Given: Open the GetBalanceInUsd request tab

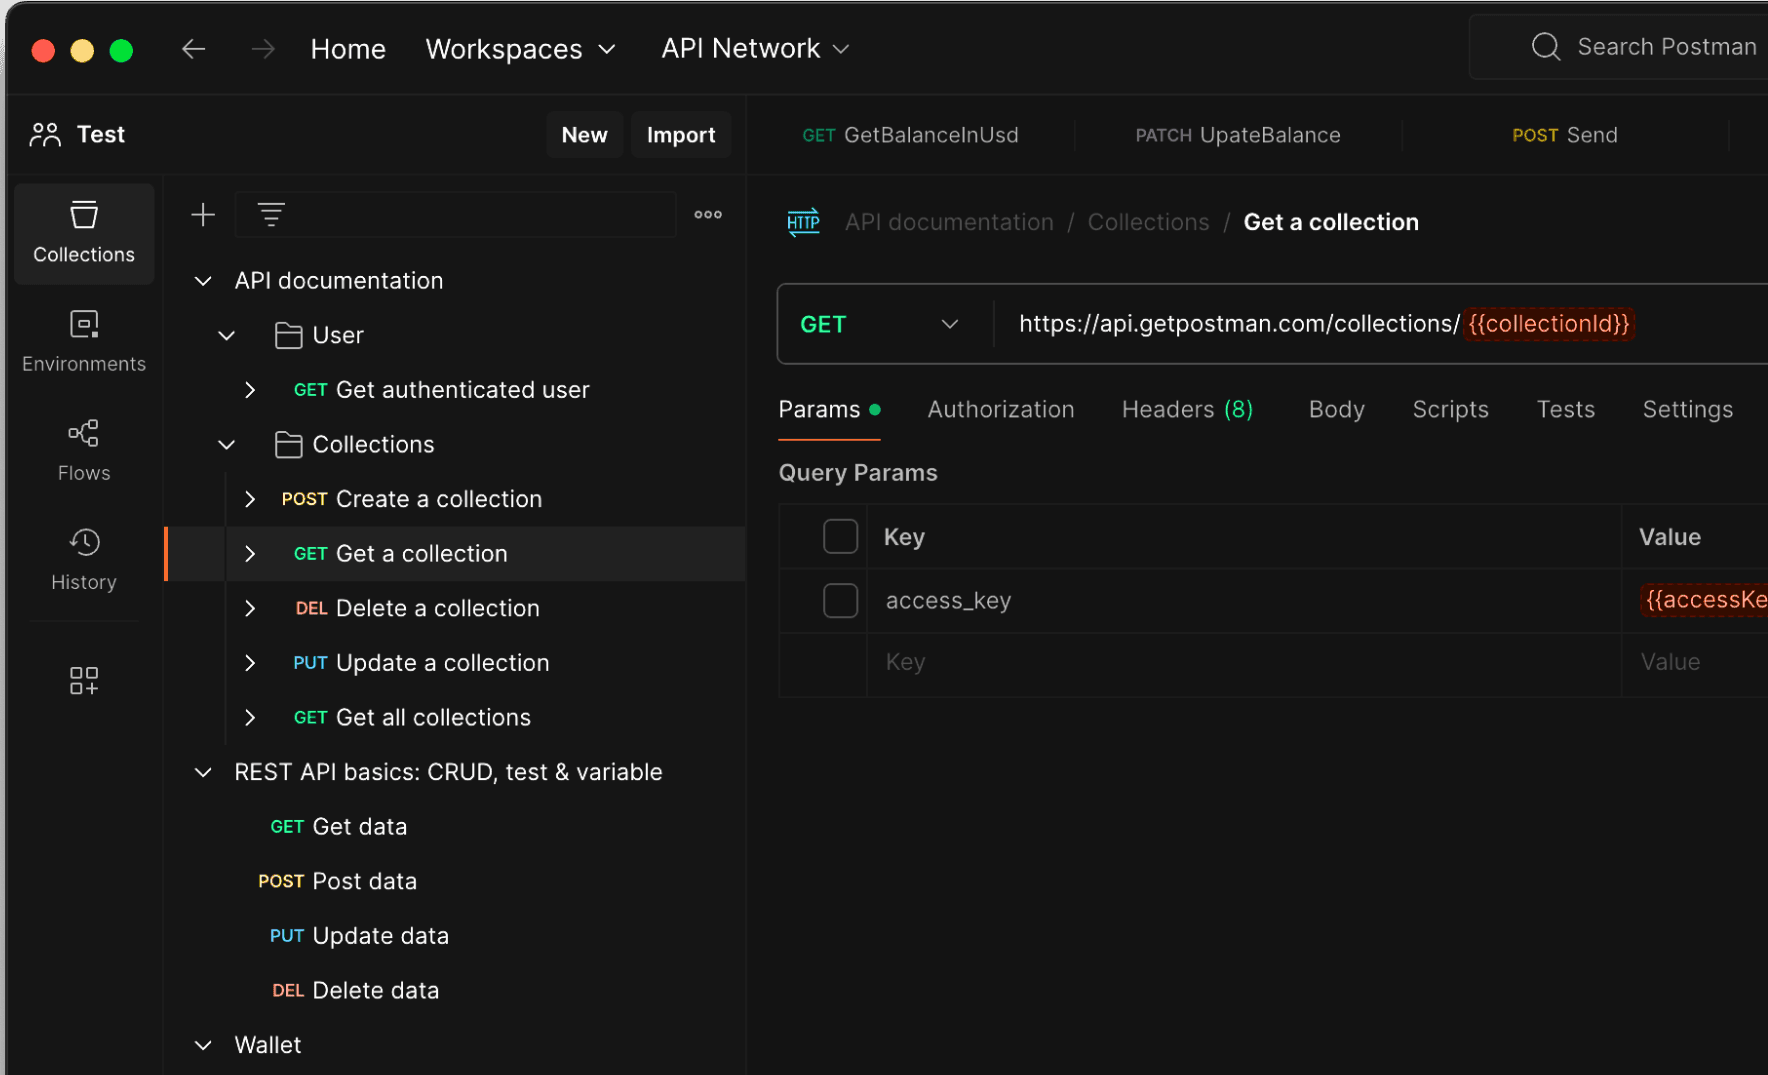Looking at the screenshot, I should pos(910,135).
